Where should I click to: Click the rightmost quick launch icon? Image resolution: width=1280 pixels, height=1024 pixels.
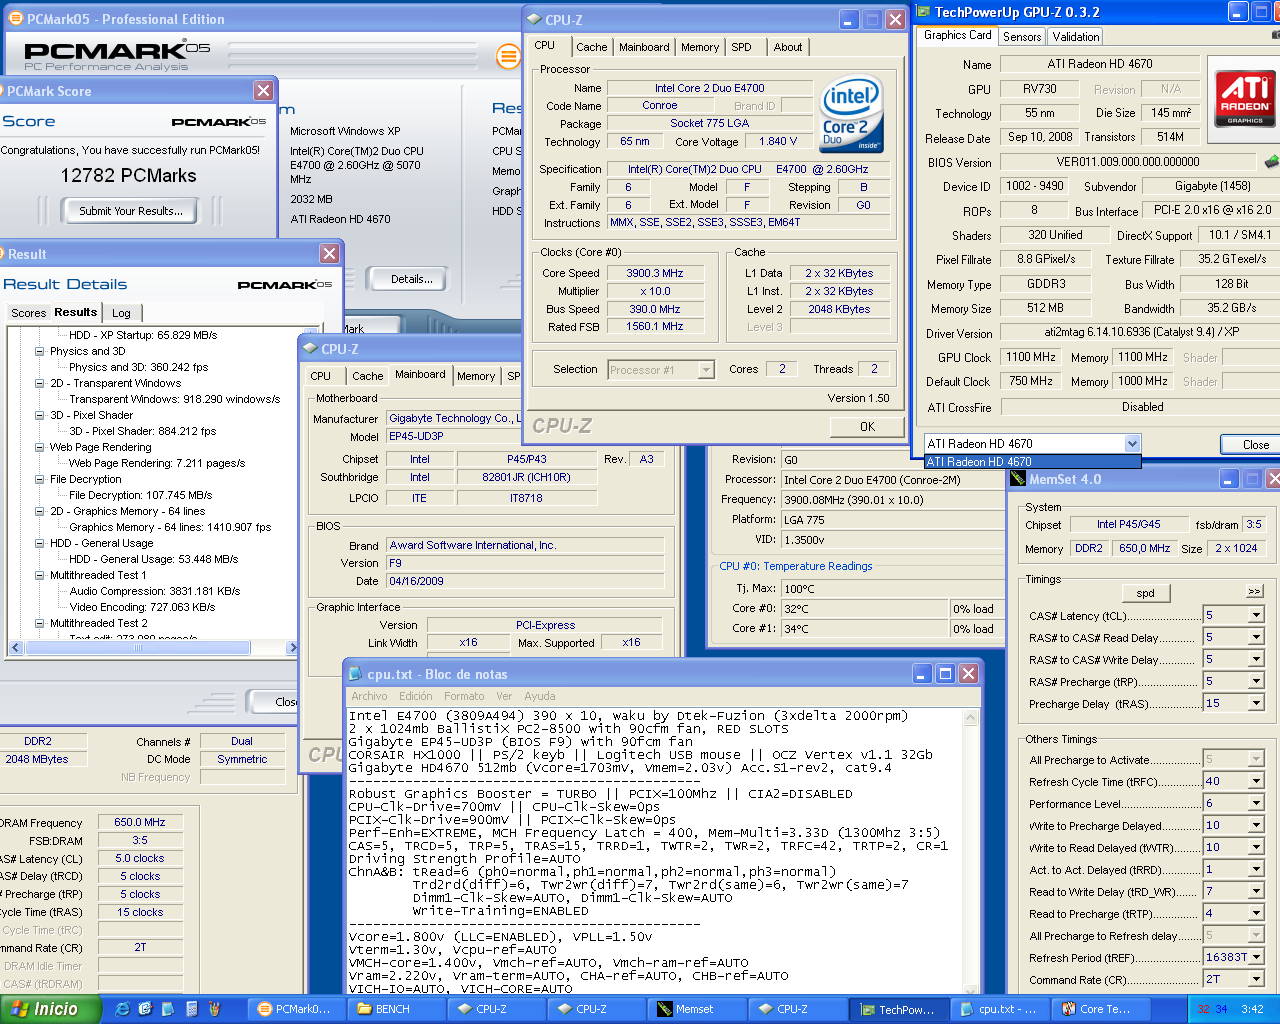point(214,1009)
